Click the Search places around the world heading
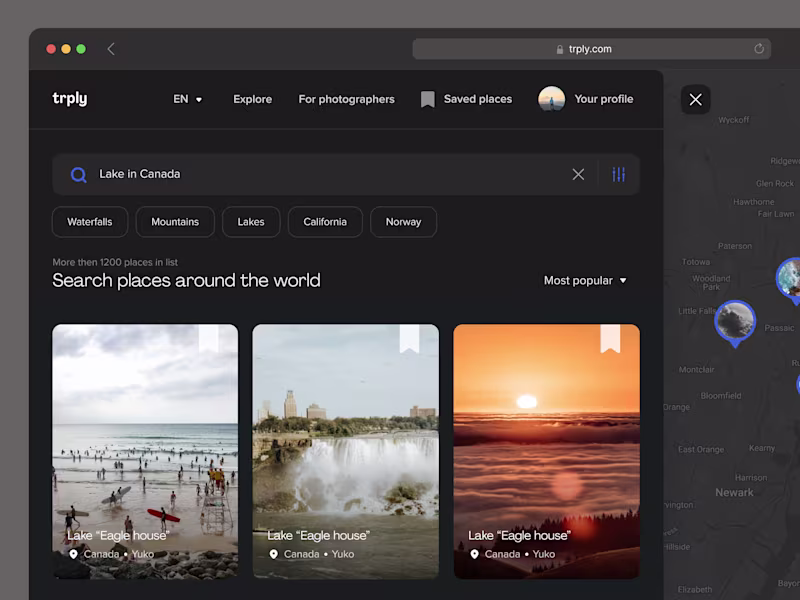 click(x=186, y=281)
